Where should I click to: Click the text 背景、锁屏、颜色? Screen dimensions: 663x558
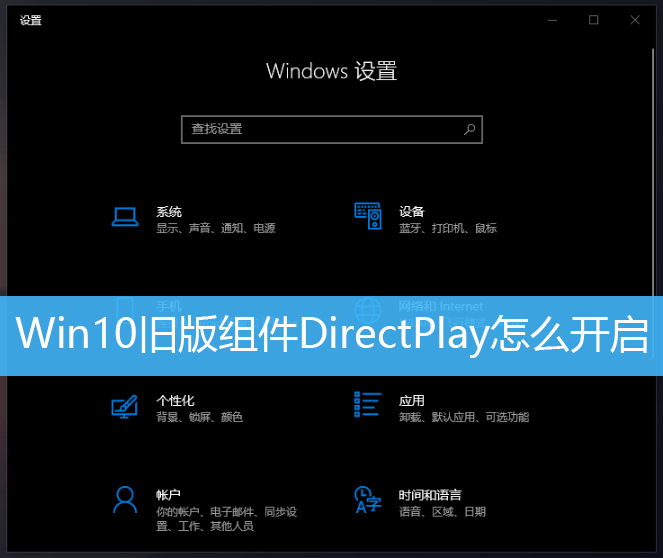(x=200, y=417)
